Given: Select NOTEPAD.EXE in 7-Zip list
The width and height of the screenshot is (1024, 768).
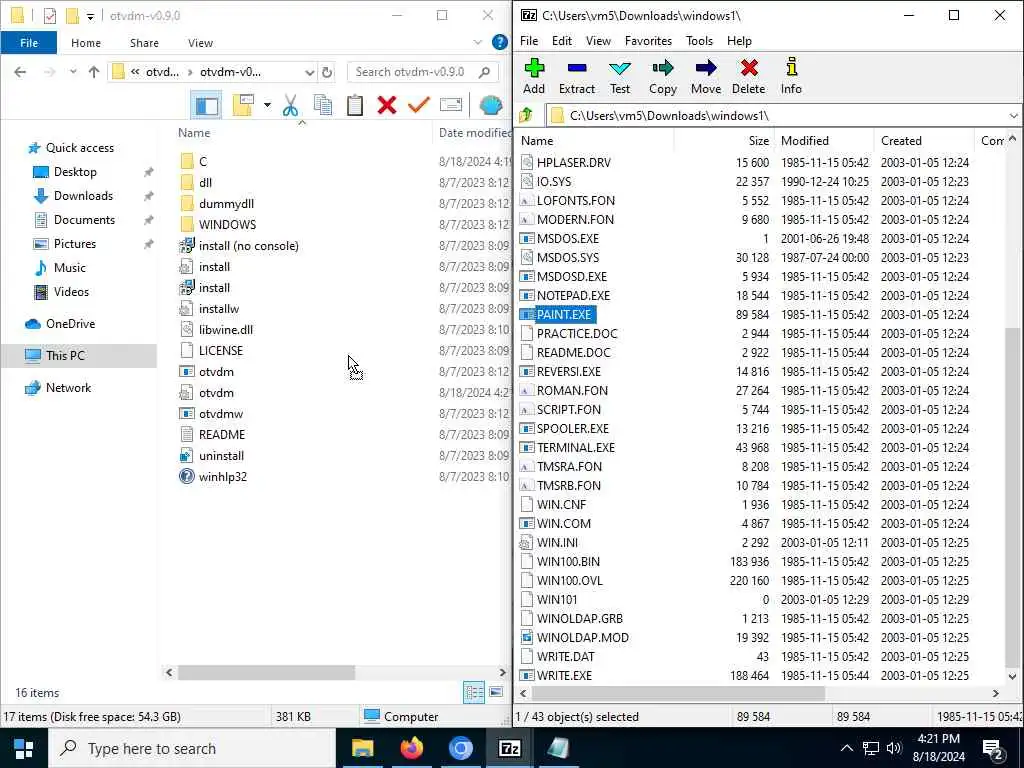Looking at the screenshot, I should tap(573, 295).
